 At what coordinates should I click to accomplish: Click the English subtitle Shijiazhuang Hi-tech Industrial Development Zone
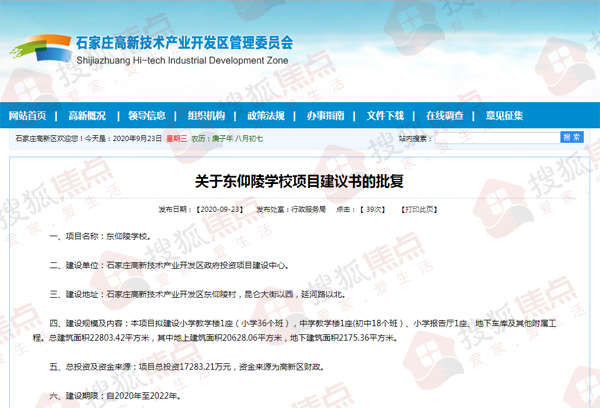(182, 60)
